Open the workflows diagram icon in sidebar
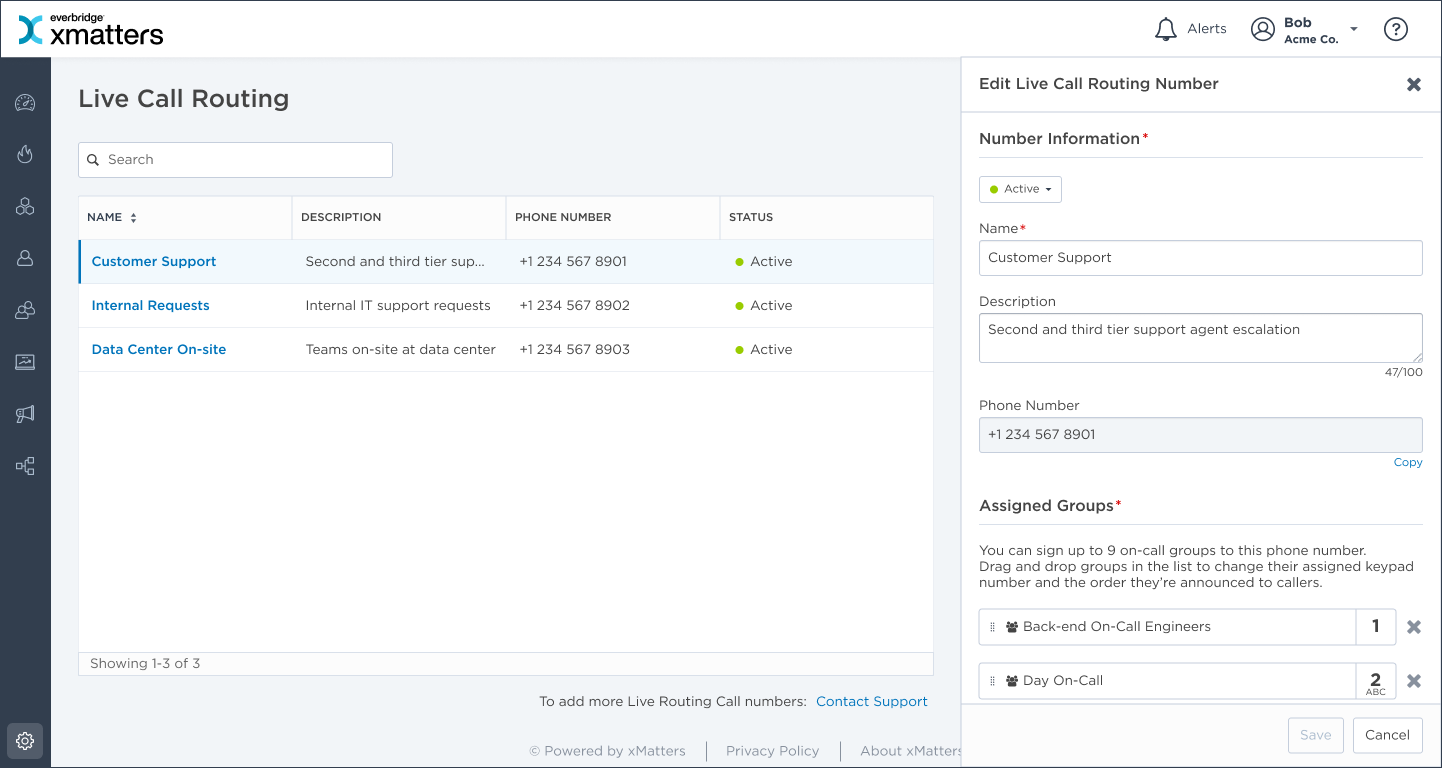The image size is (1442, 768). (25, 466)
